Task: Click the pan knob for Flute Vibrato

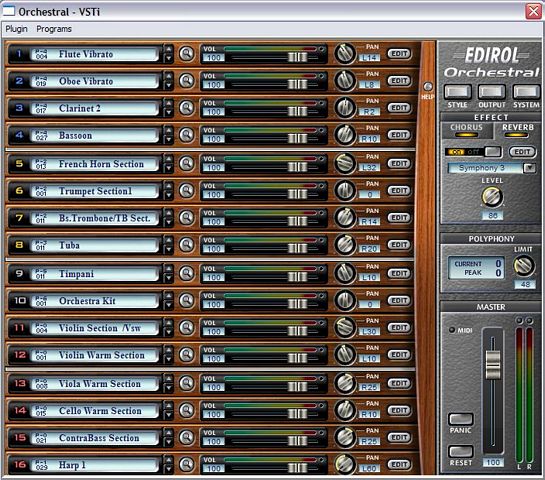Action: tap(345, 54)
